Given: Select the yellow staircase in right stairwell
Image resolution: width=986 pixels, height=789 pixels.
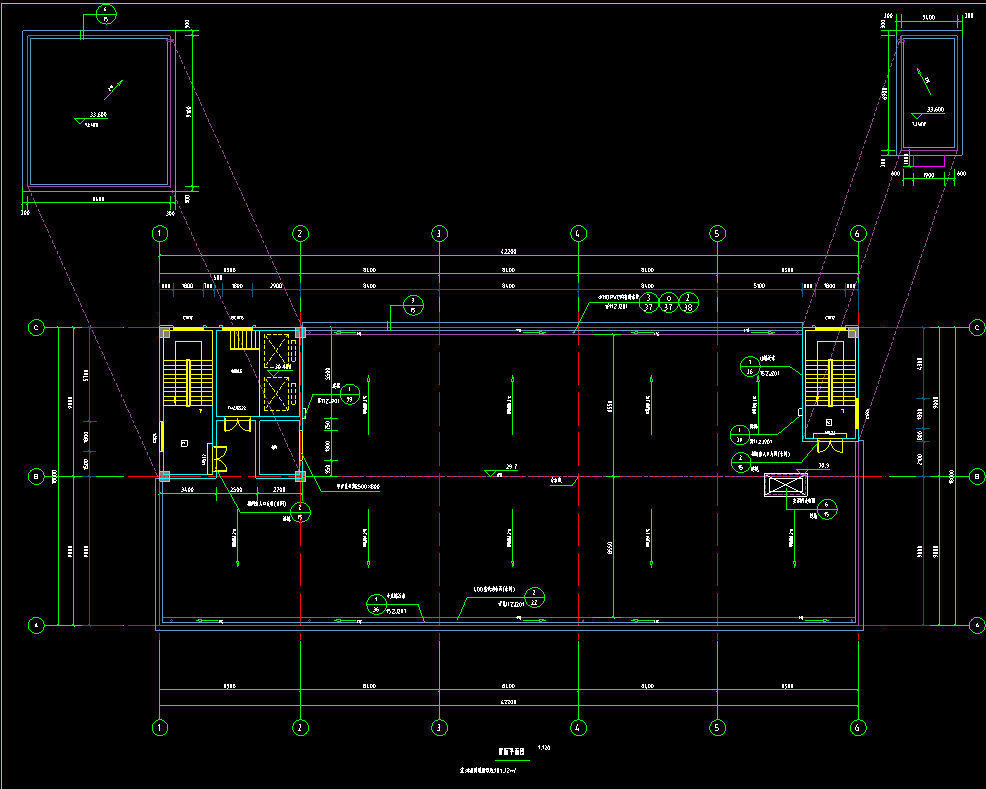Looking at the screenshot, I should click(828, 382).
